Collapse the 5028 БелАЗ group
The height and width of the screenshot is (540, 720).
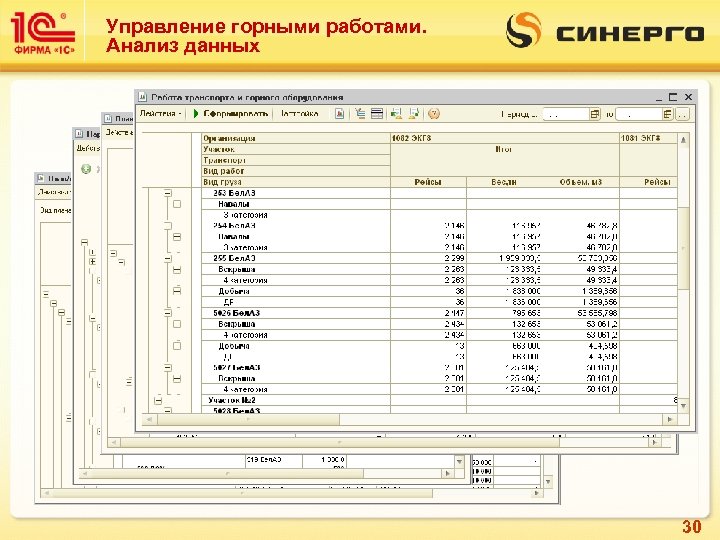click(168, 410)
